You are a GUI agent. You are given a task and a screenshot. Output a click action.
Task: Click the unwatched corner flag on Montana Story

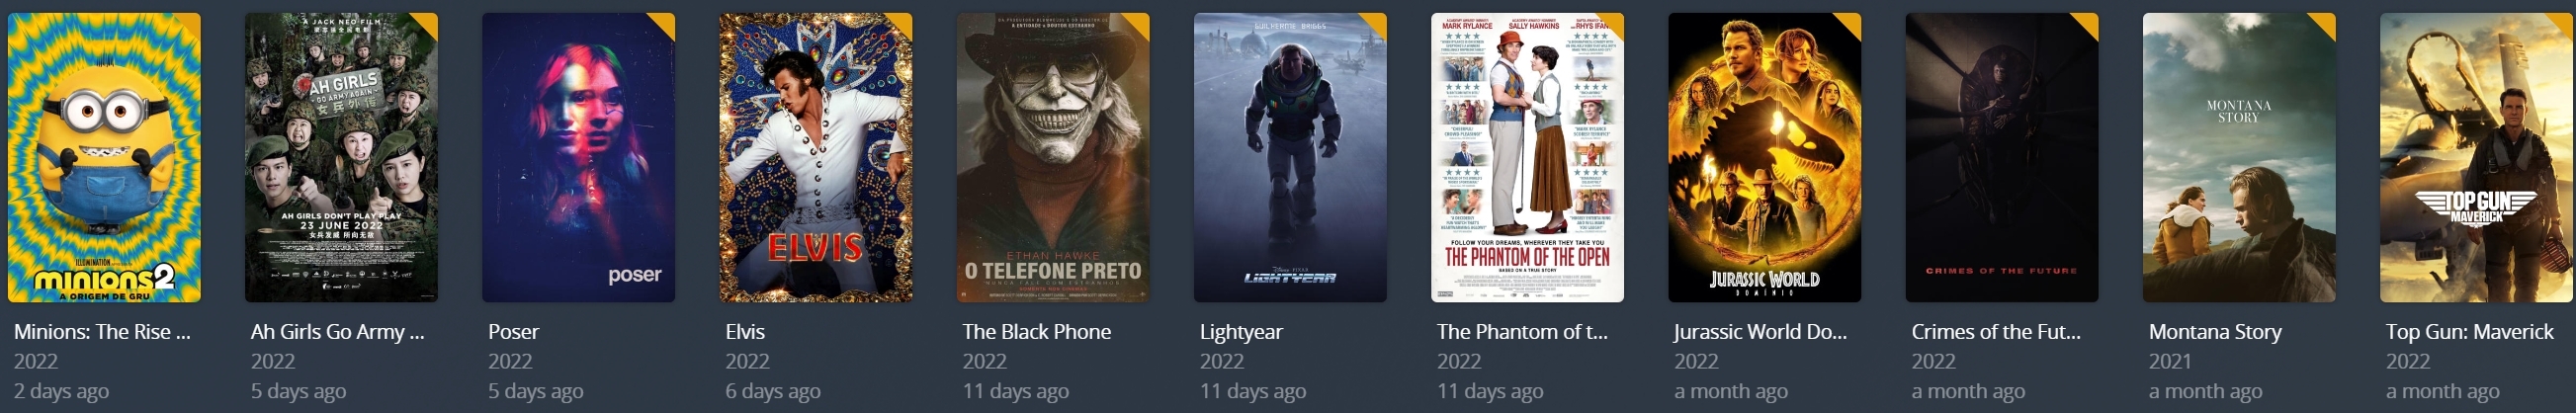[2324, 23]
